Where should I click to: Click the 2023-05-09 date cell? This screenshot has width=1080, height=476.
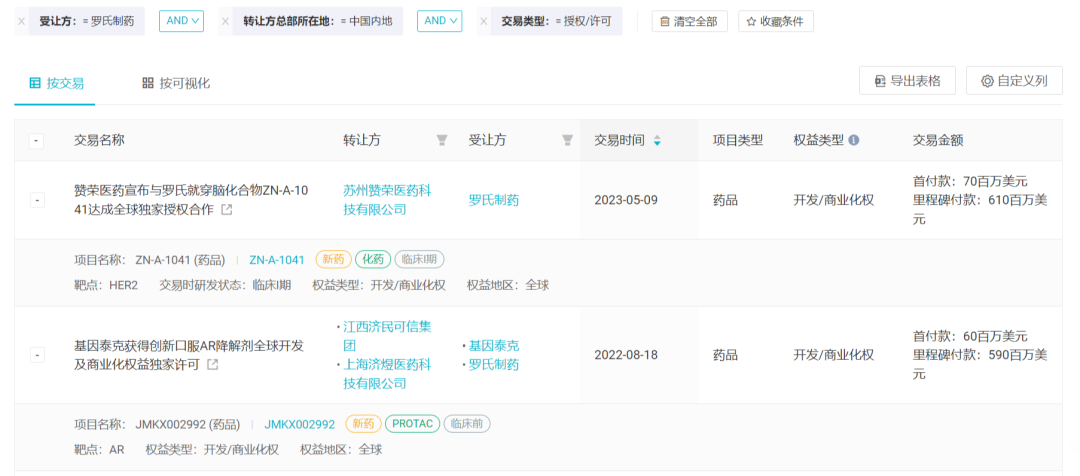coord(626,200)
